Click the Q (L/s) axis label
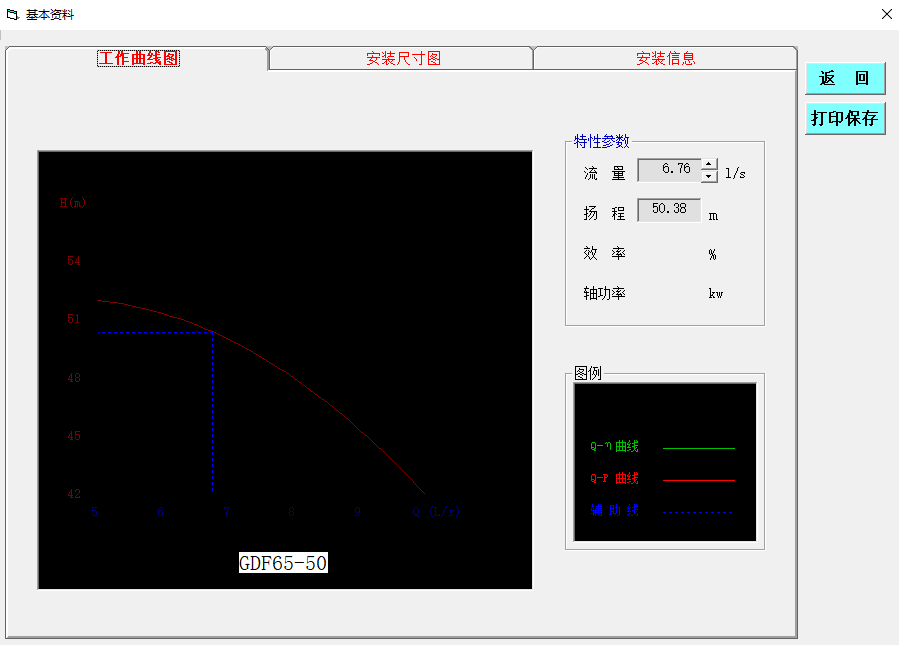The image size is (899, 645). click(436, 511)
